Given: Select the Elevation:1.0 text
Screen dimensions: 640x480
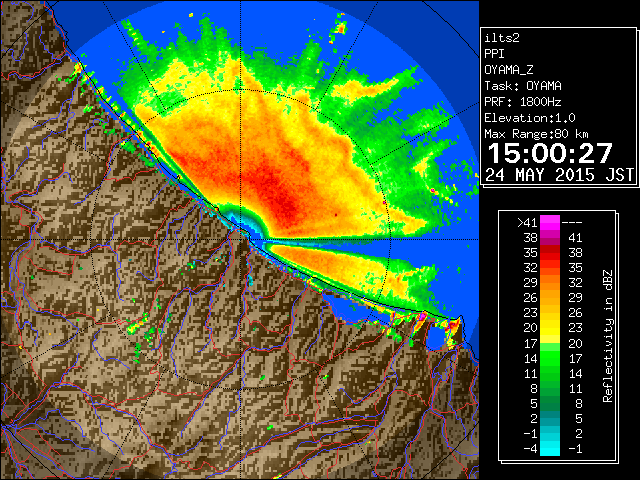Looking at the screenshot, I should coord(530,118).
